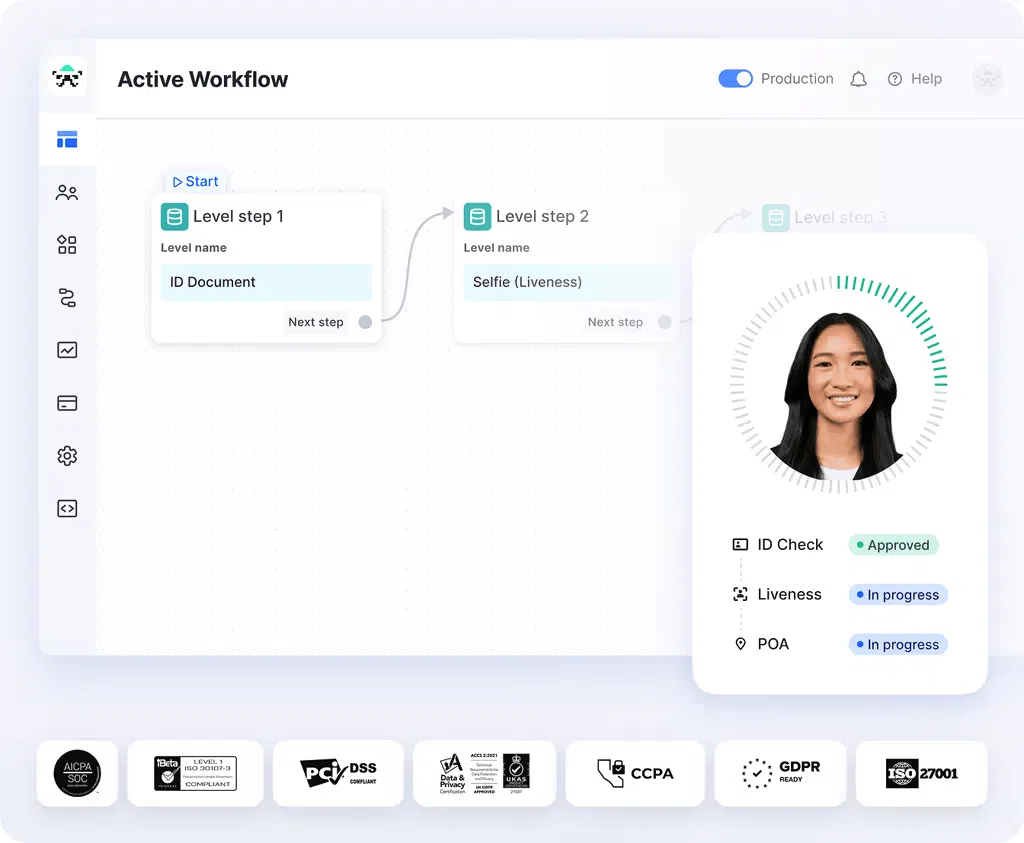
Task: Open the workflow route icon in sidebar
Action: pyautogui.click(x=67, y=298)
